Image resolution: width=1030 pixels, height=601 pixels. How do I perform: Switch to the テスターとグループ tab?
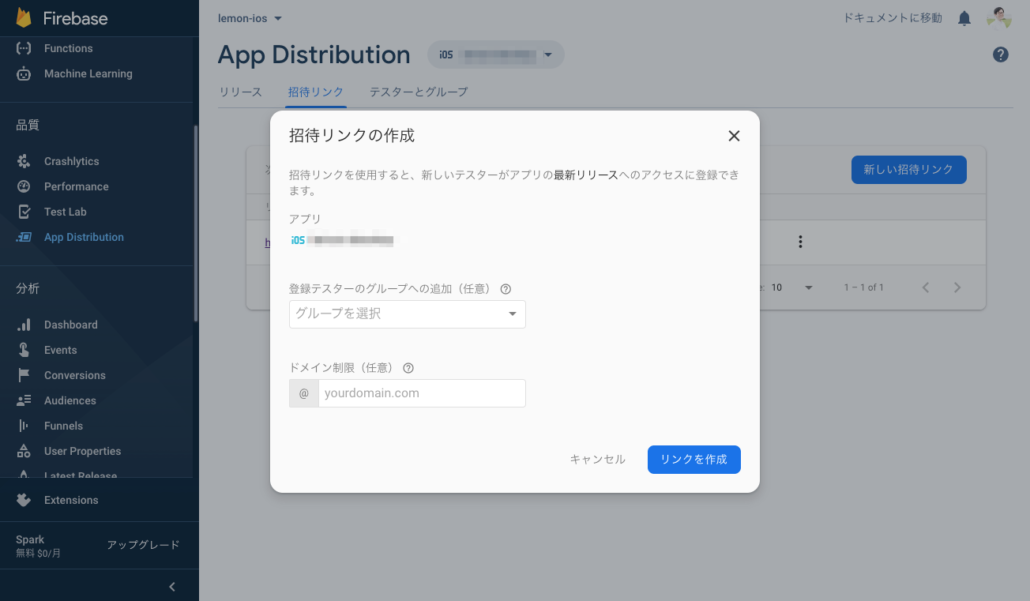click(418, 92)
